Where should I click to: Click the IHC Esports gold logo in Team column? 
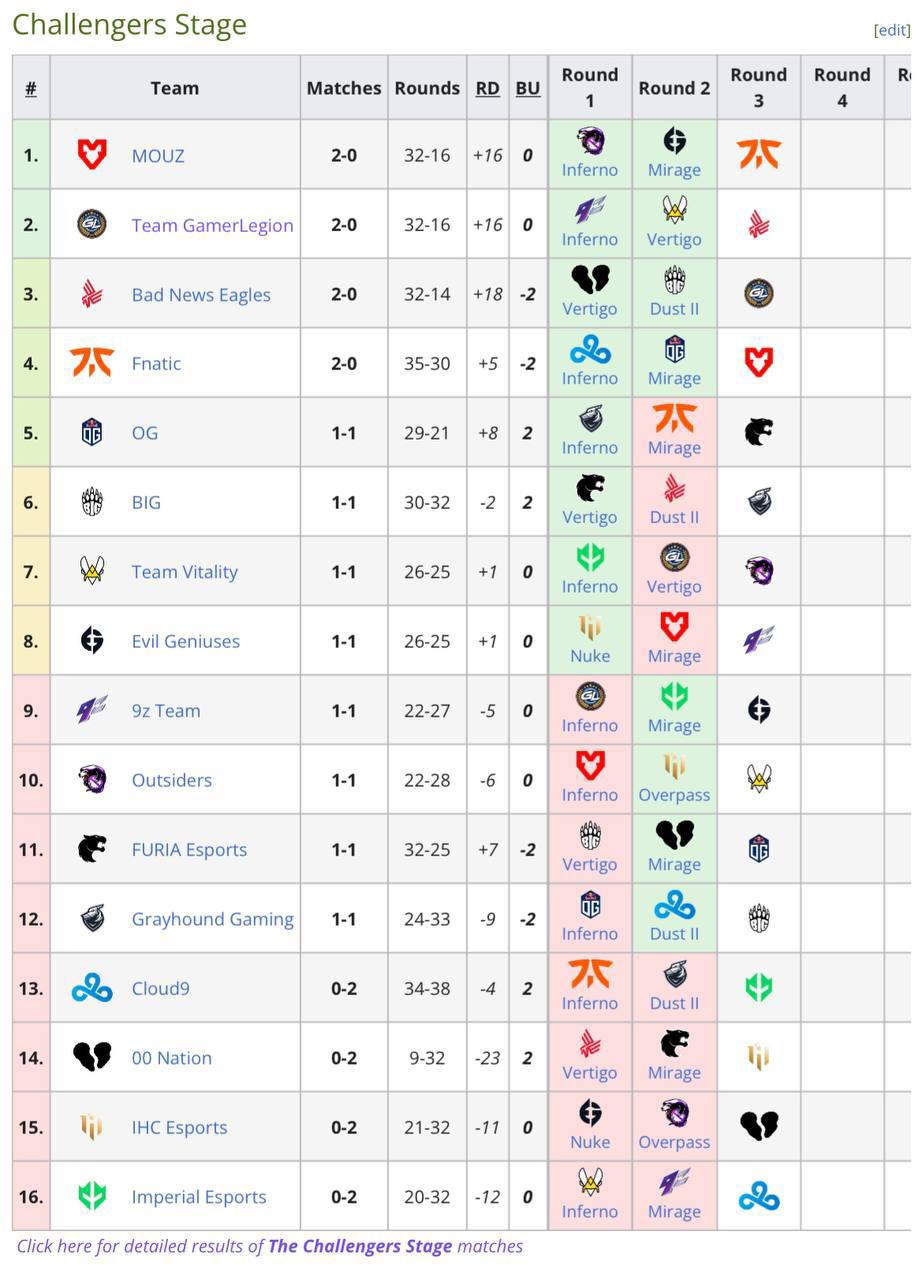click(92, 1127)
